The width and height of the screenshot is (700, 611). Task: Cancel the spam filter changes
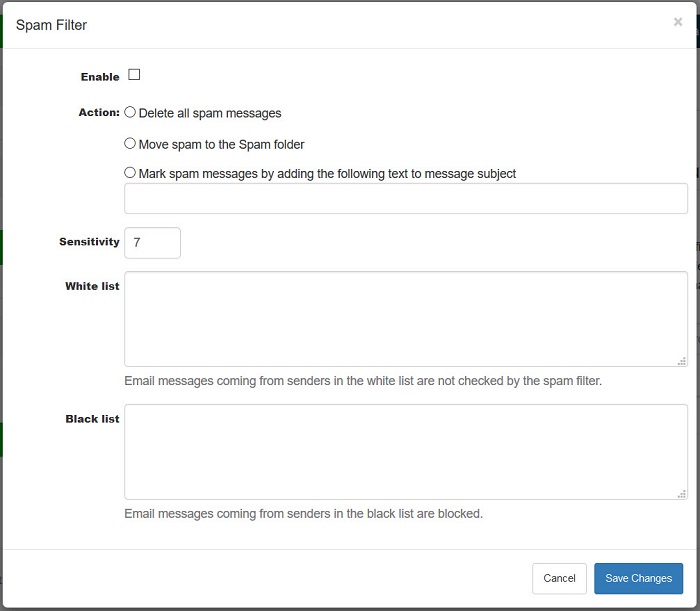(x=559, y=578)
